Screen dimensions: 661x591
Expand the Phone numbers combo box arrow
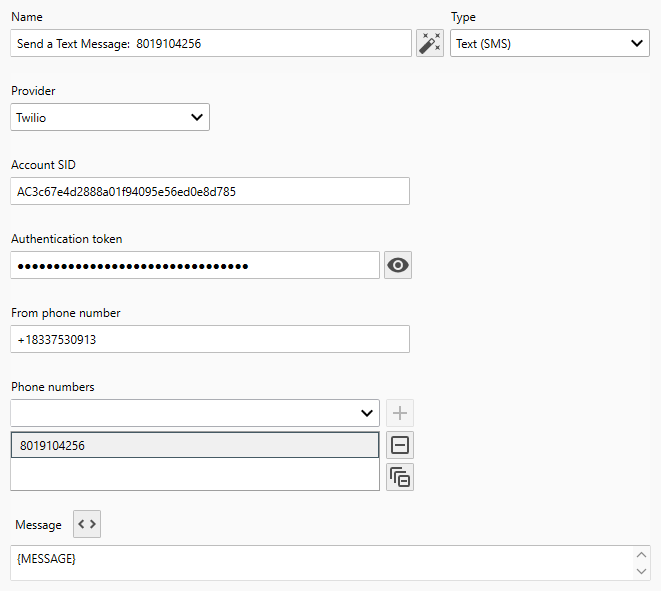pos(366,413)
